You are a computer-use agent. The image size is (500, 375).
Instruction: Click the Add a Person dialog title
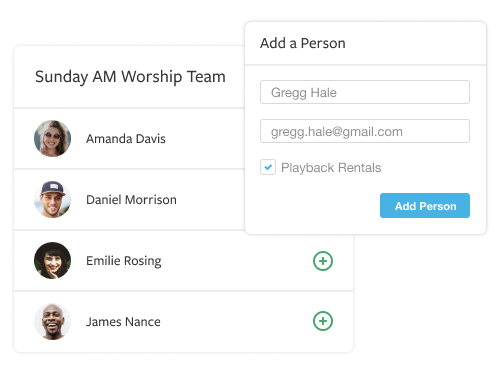[303, 43]
